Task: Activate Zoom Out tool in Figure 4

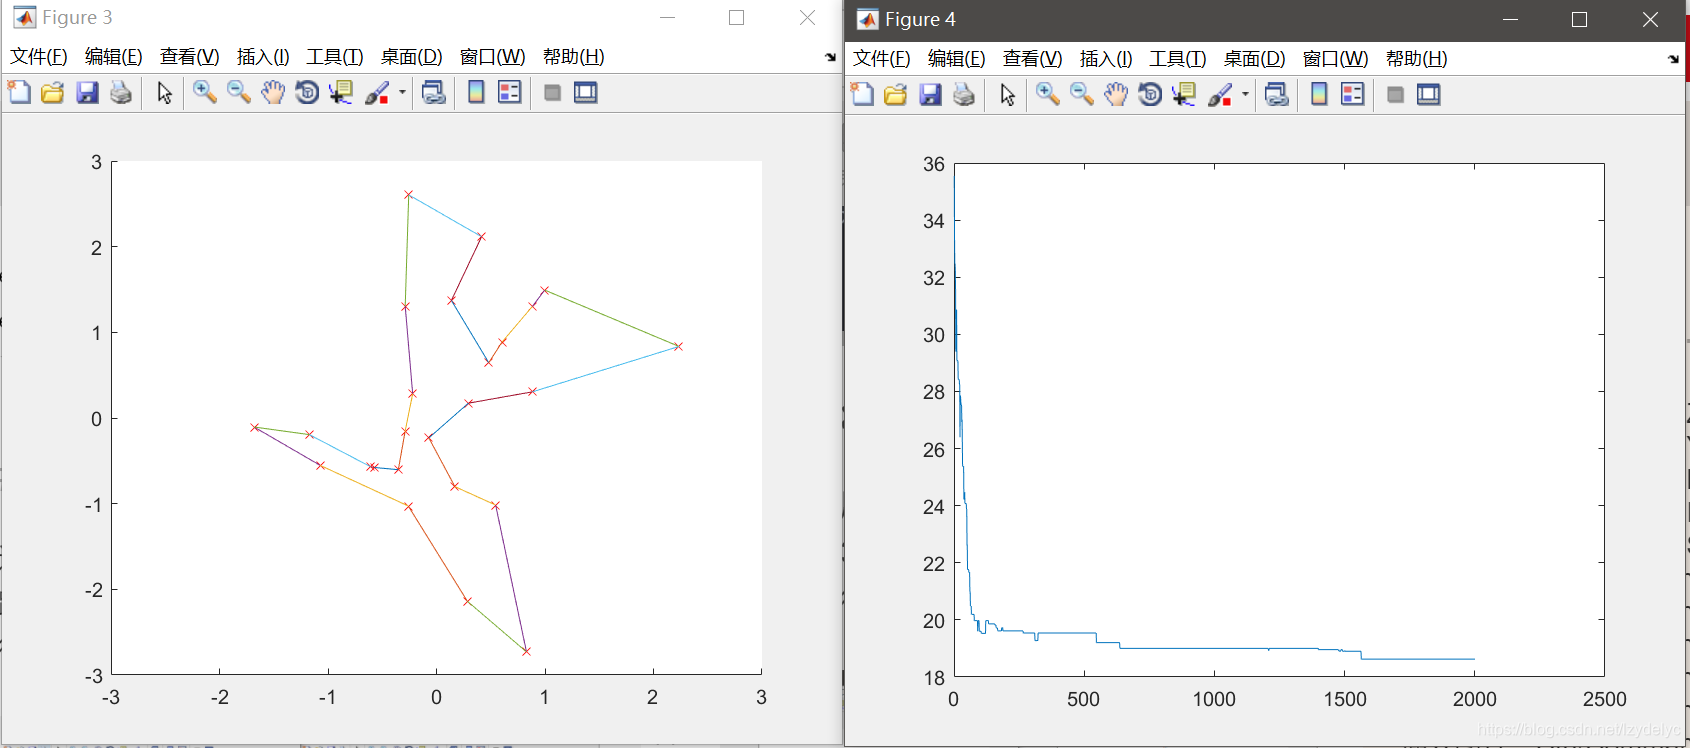Action: 1082,95
